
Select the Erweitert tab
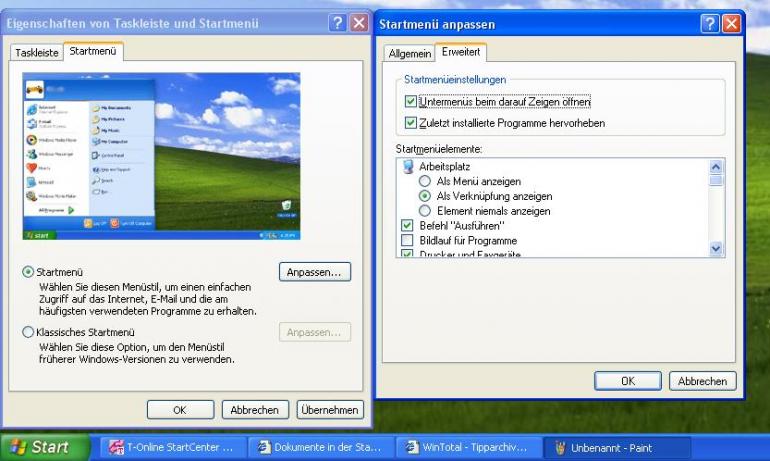tap(461, 52)
